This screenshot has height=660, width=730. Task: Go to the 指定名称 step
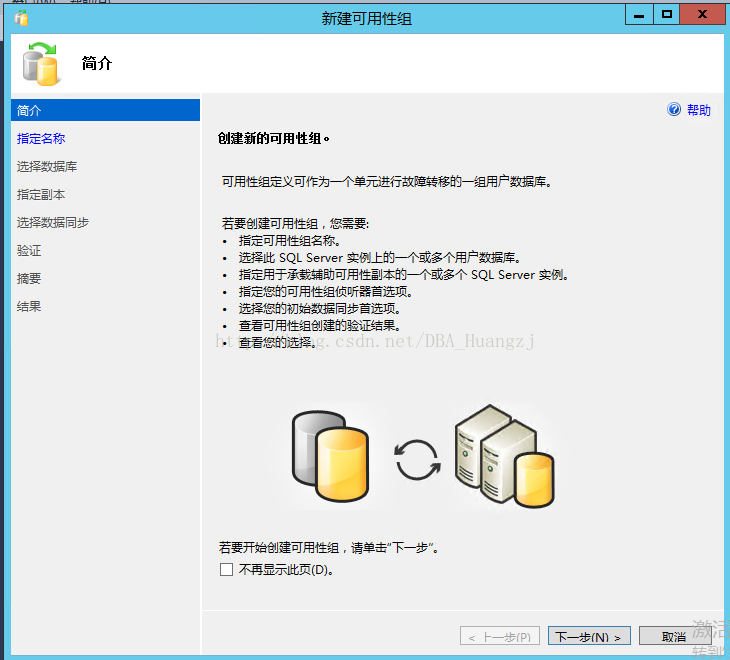[41, 138]
